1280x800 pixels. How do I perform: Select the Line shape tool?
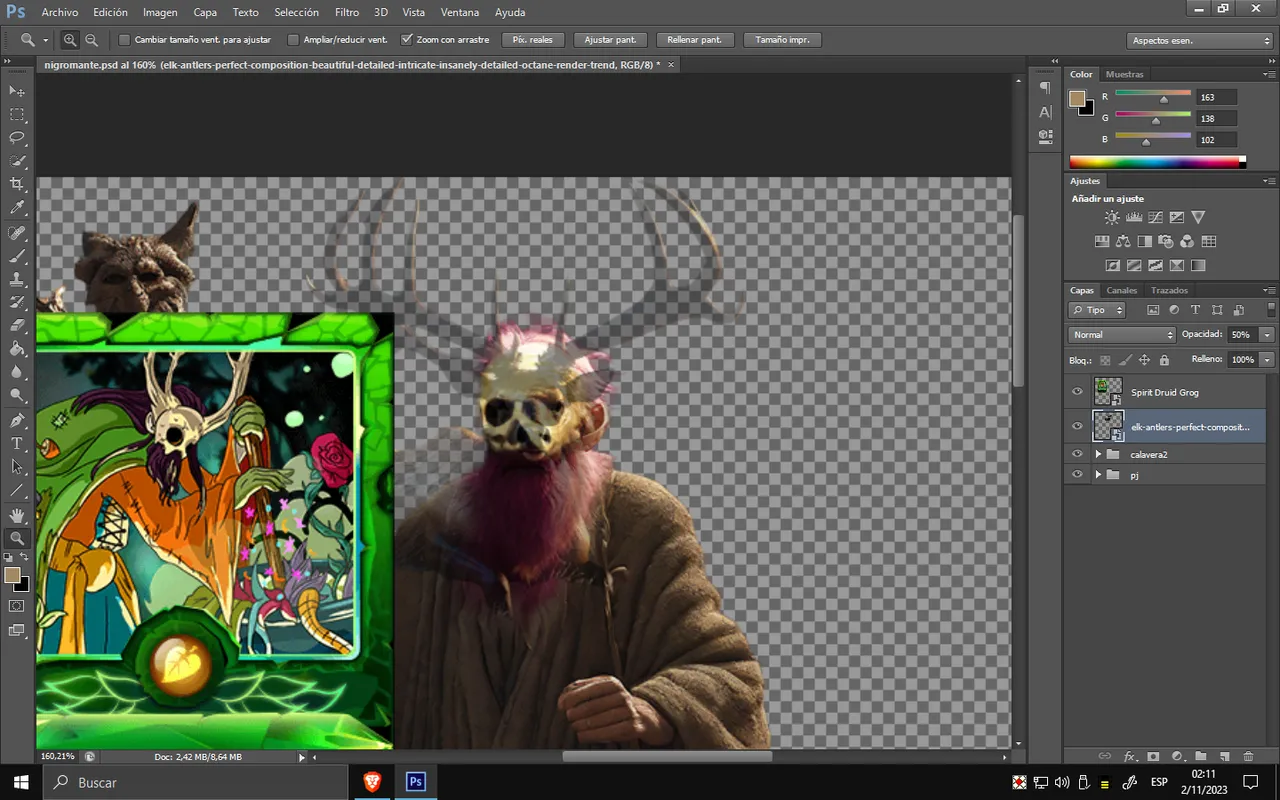17,490
